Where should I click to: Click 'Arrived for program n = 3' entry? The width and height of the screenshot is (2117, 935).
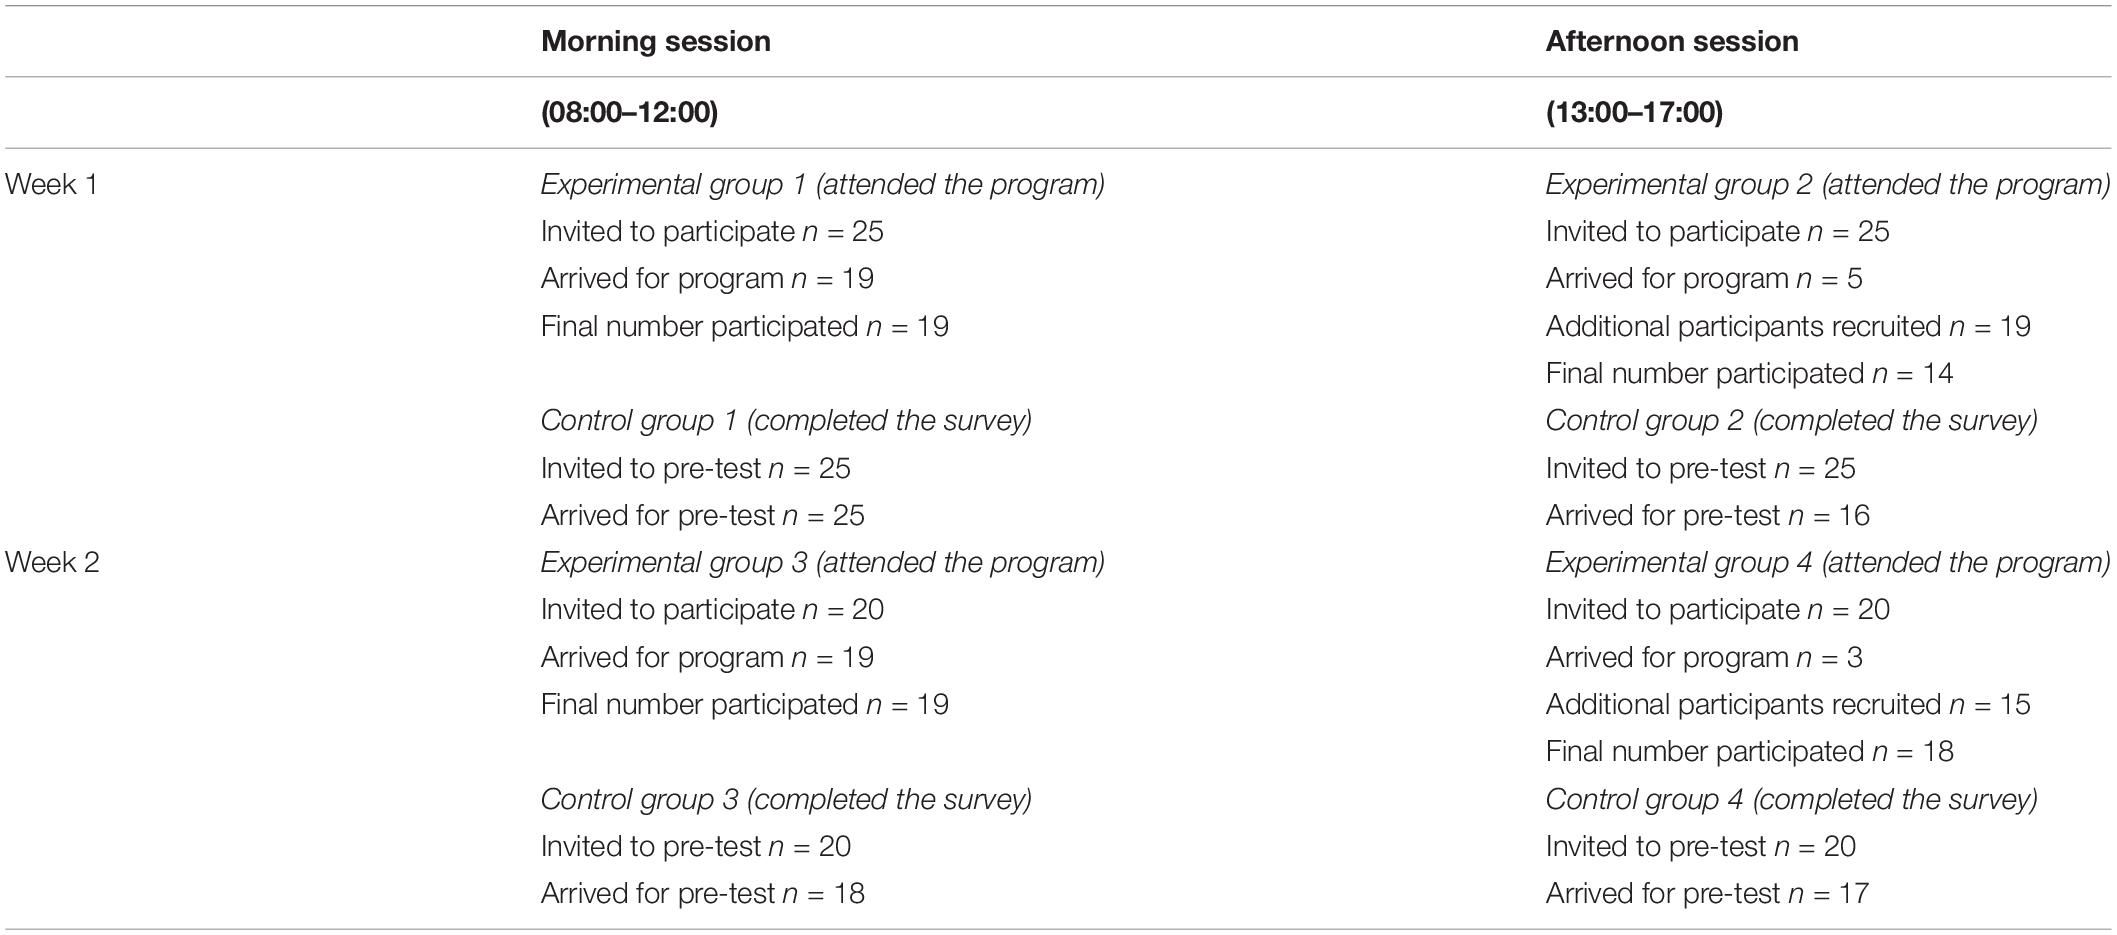click(x=1704, y=658)
